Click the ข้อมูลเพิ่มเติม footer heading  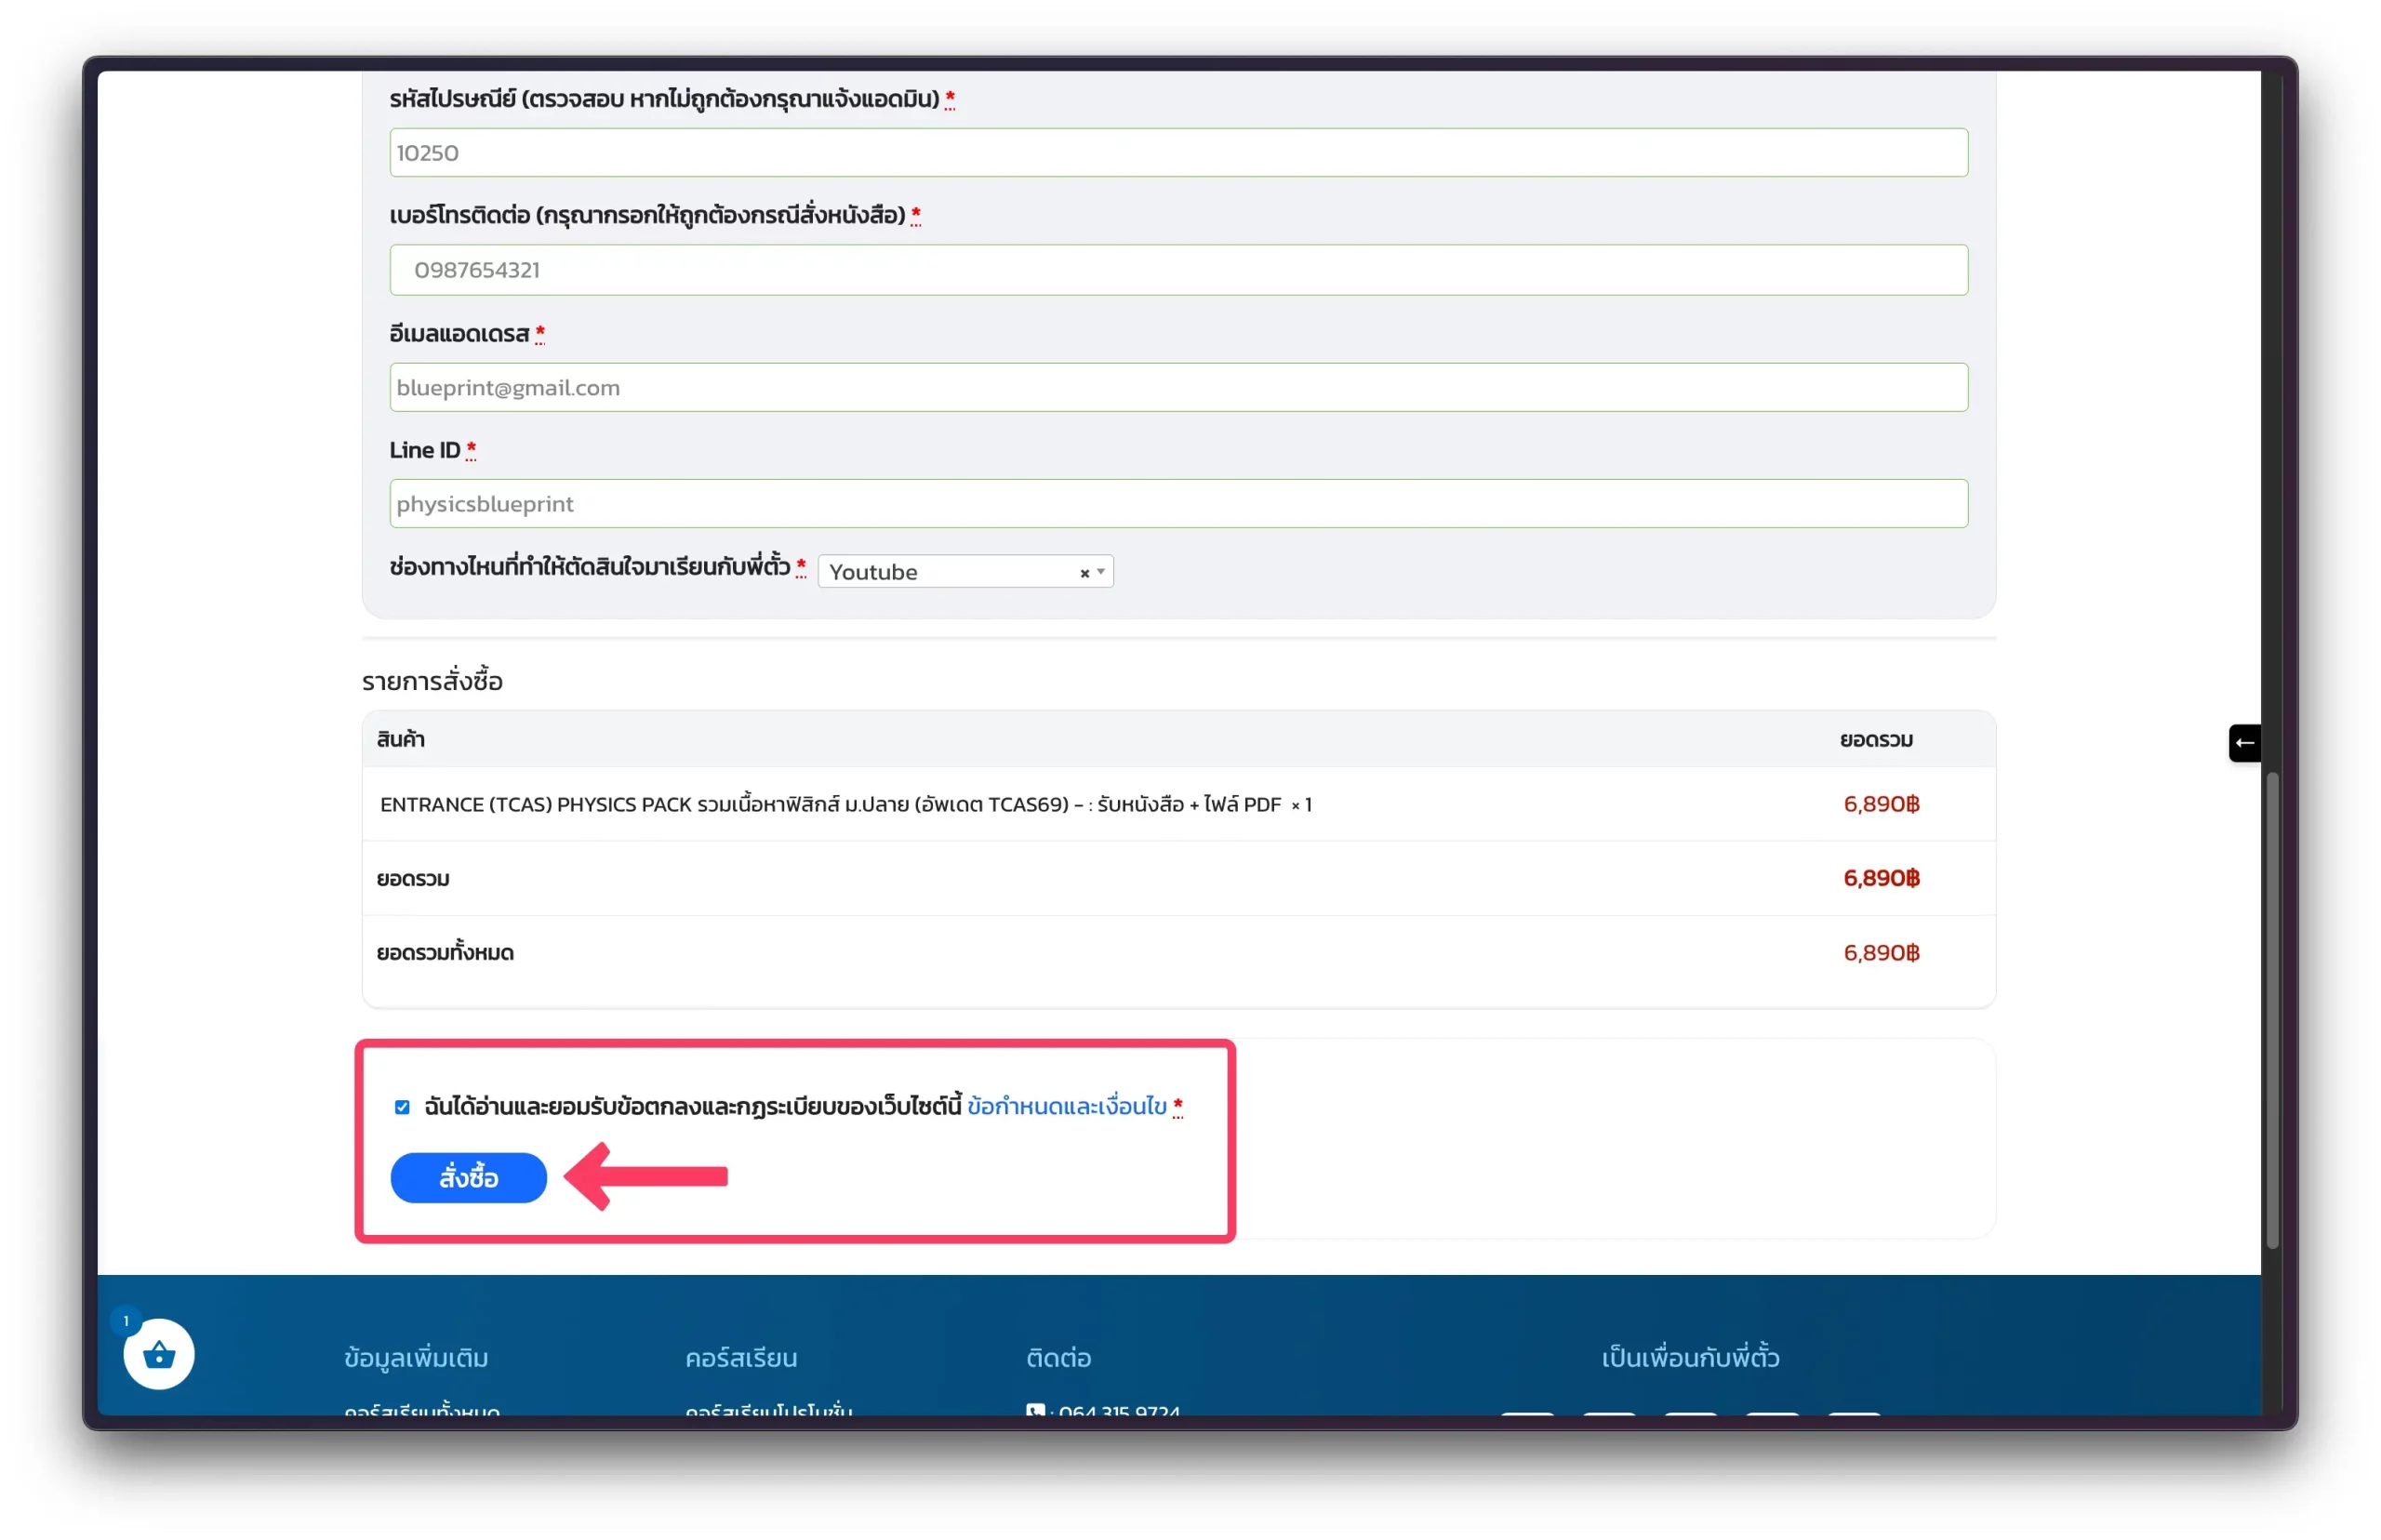pyautogui.click(x=416, y=1358)
